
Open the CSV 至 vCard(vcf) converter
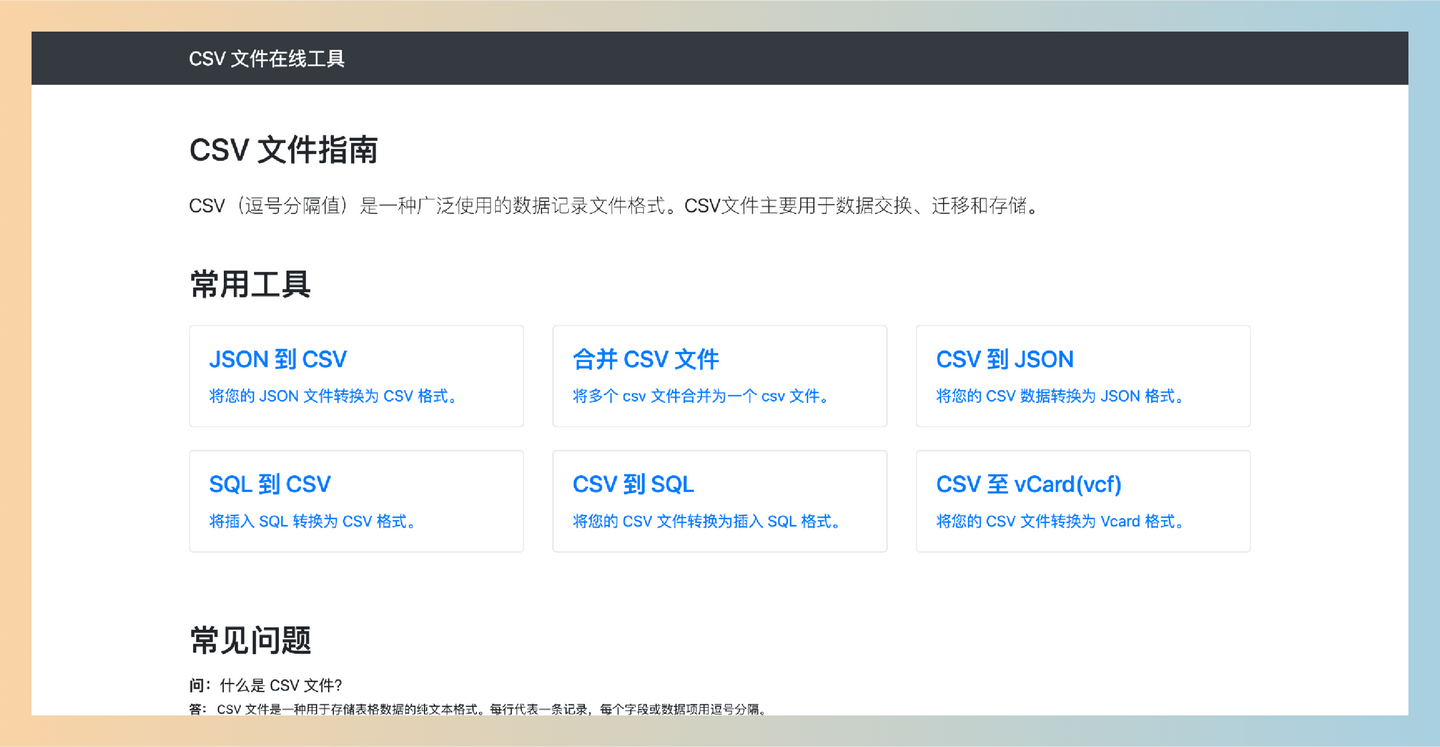pos(1027,484)
